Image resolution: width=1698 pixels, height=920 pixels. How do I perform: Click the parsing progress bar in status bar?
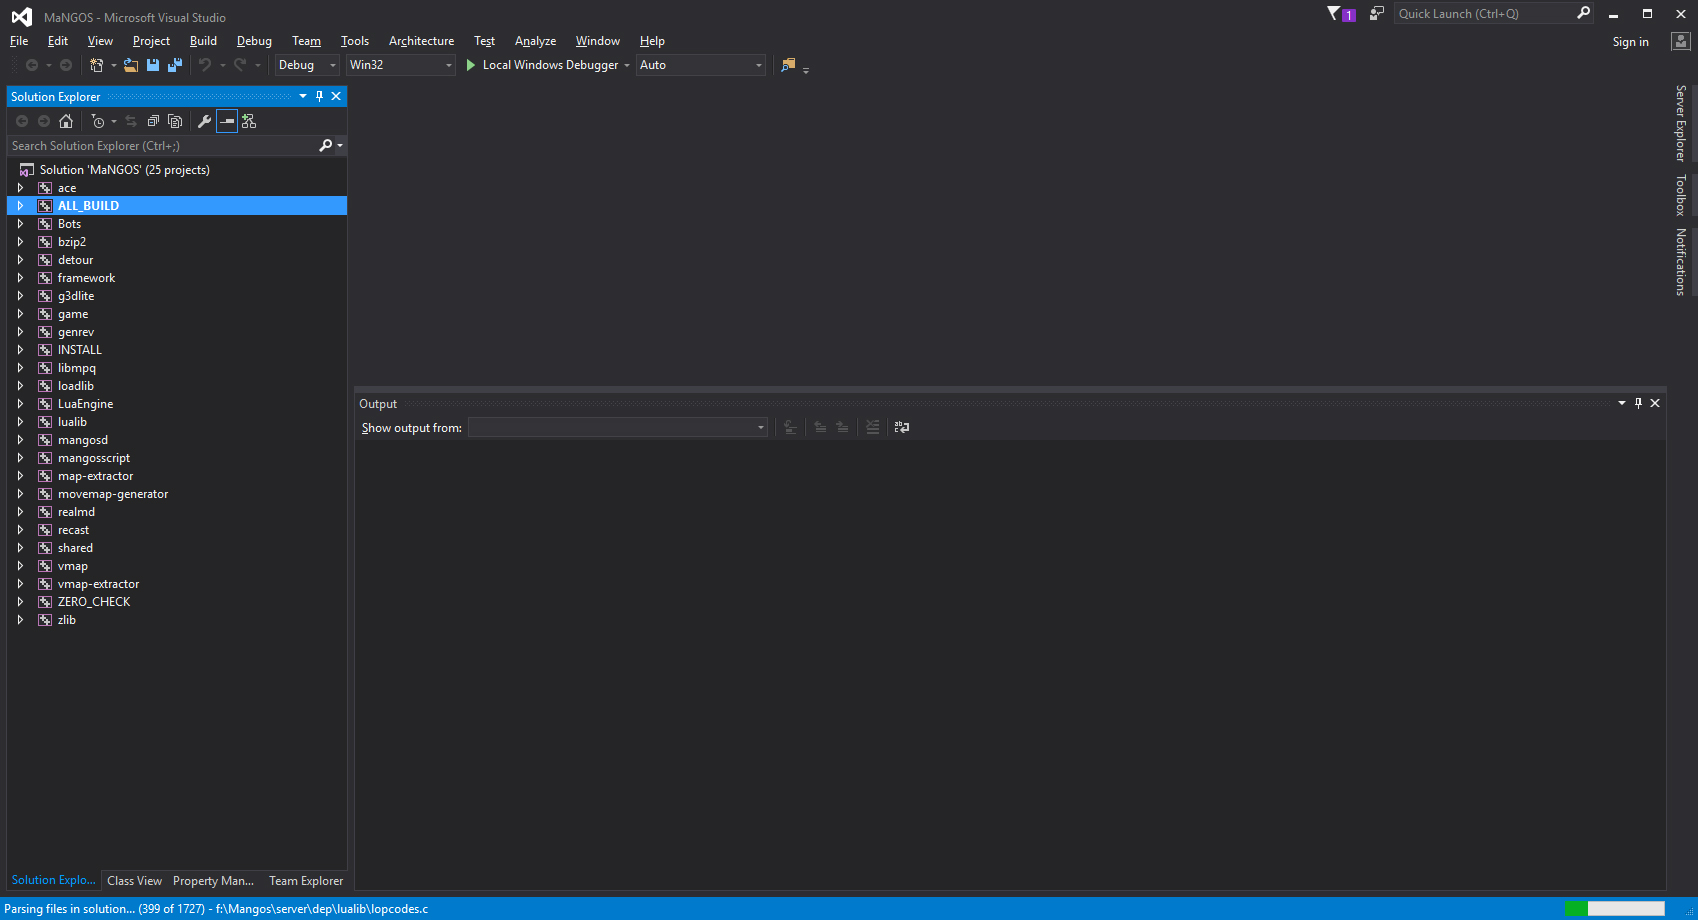click(1615, 908)
